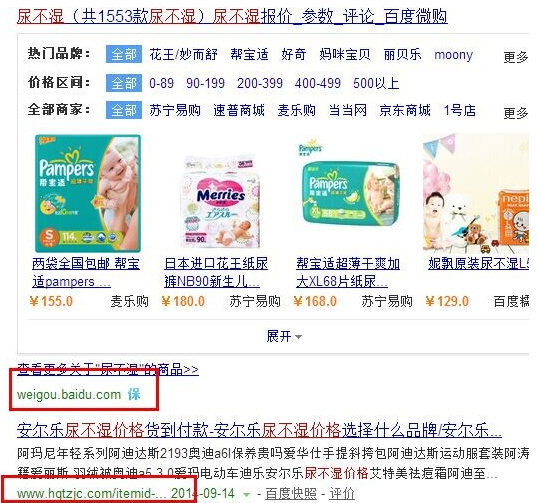Open 安尔乐尿不湿价格 search result title
537x503 pixels.
(x=259, y=430)
